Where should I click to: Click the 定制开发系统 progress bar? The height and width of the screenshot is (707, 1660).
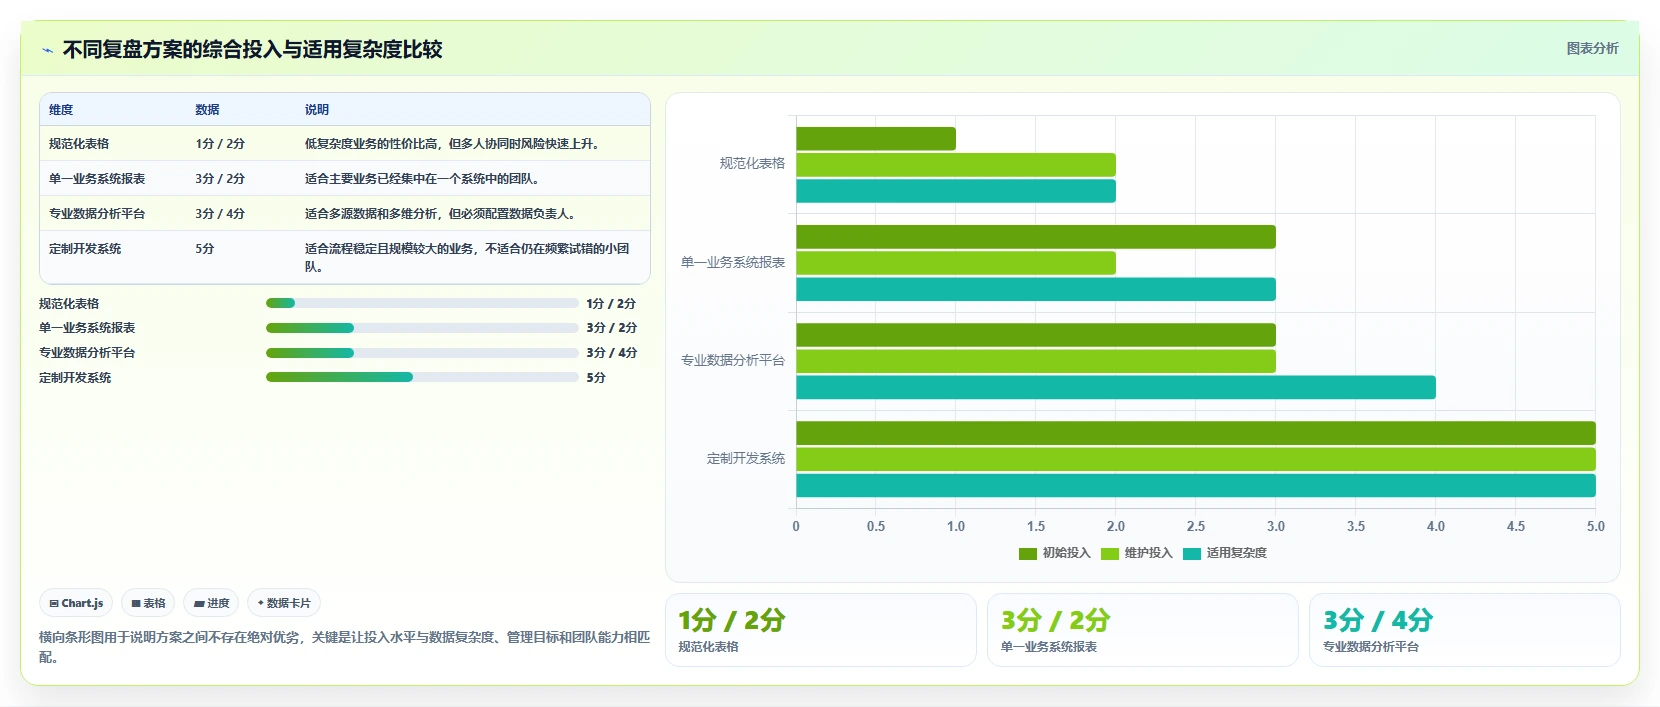tap(422, 377)
